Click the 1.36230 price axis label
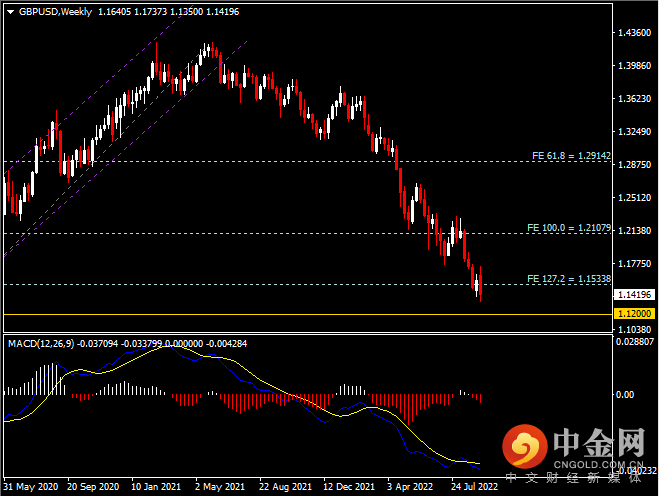Viewport: 659px width, 496px height. coord(635,99)
